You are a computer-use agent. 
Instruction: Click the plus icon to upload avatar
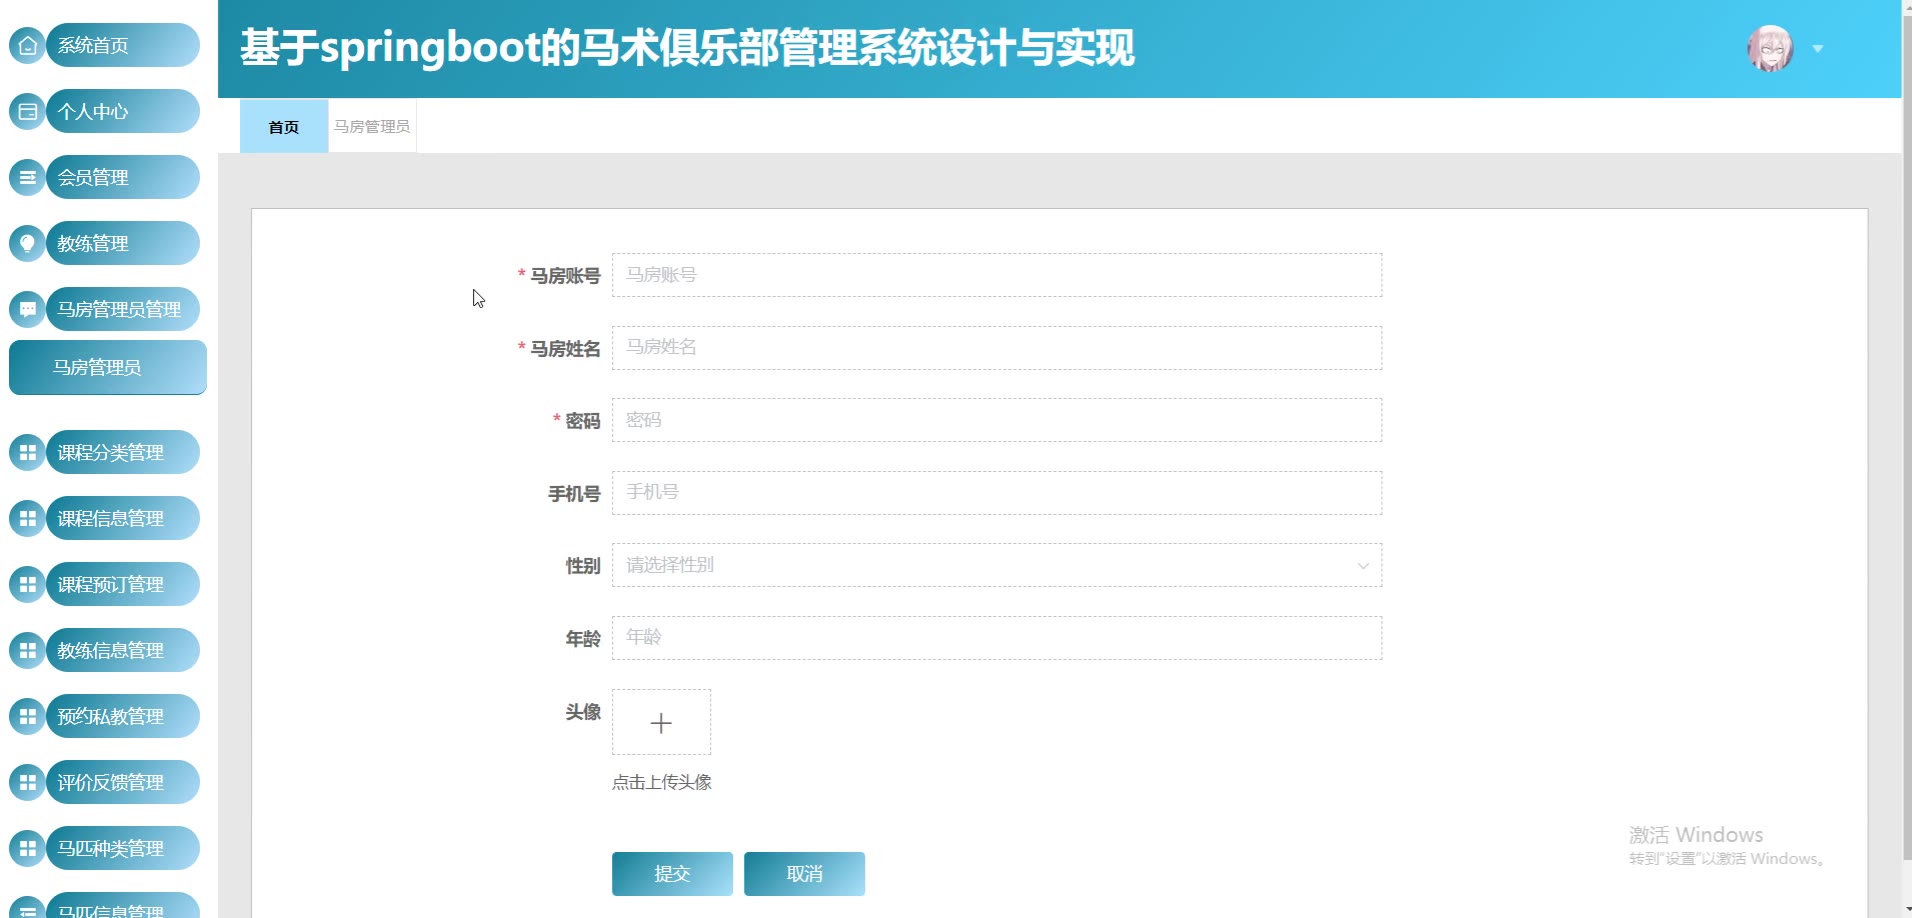tap(661, 722)
